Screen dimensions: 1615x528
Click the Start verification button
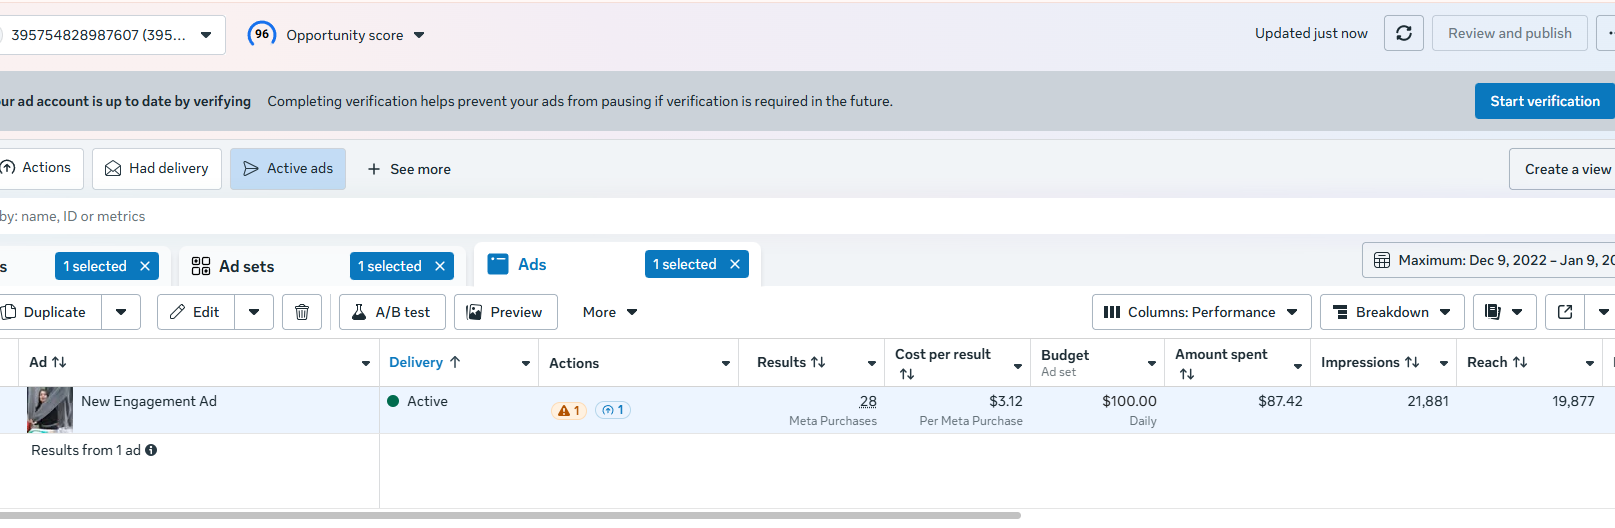coord(1544,101)
